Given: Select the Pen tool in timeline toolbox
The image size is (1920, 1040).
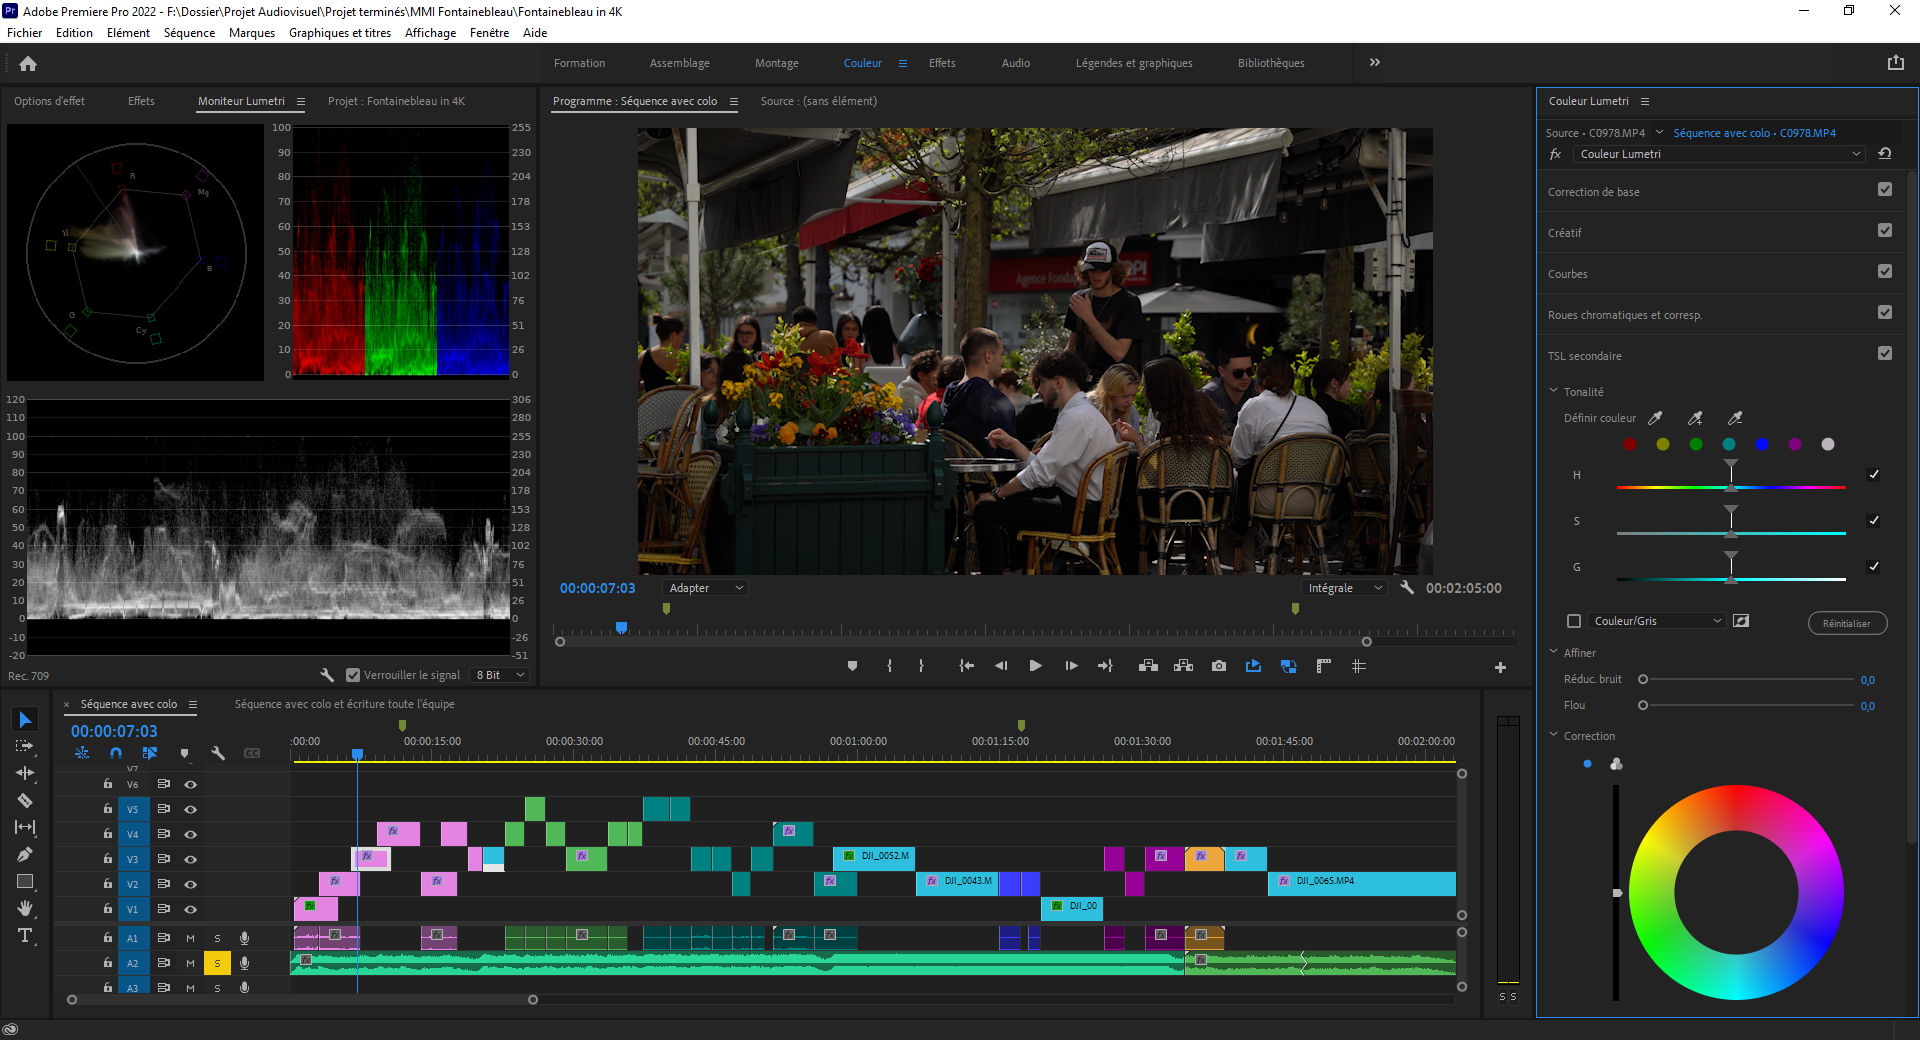Looking at the screenshot, I should (25, 855).
